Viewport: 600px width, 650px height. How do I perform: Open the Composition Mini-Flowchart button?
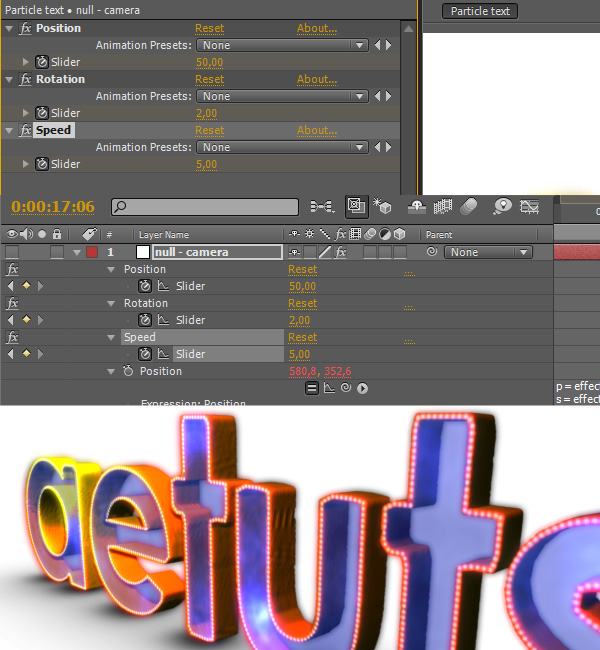click(x=322, y=206)
